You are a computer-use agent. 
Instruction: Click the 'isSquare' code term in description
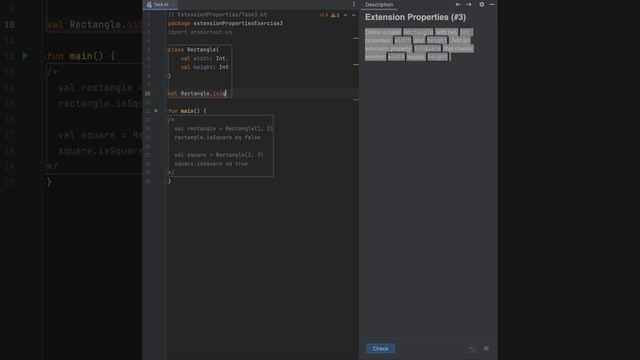click(427, 49)
